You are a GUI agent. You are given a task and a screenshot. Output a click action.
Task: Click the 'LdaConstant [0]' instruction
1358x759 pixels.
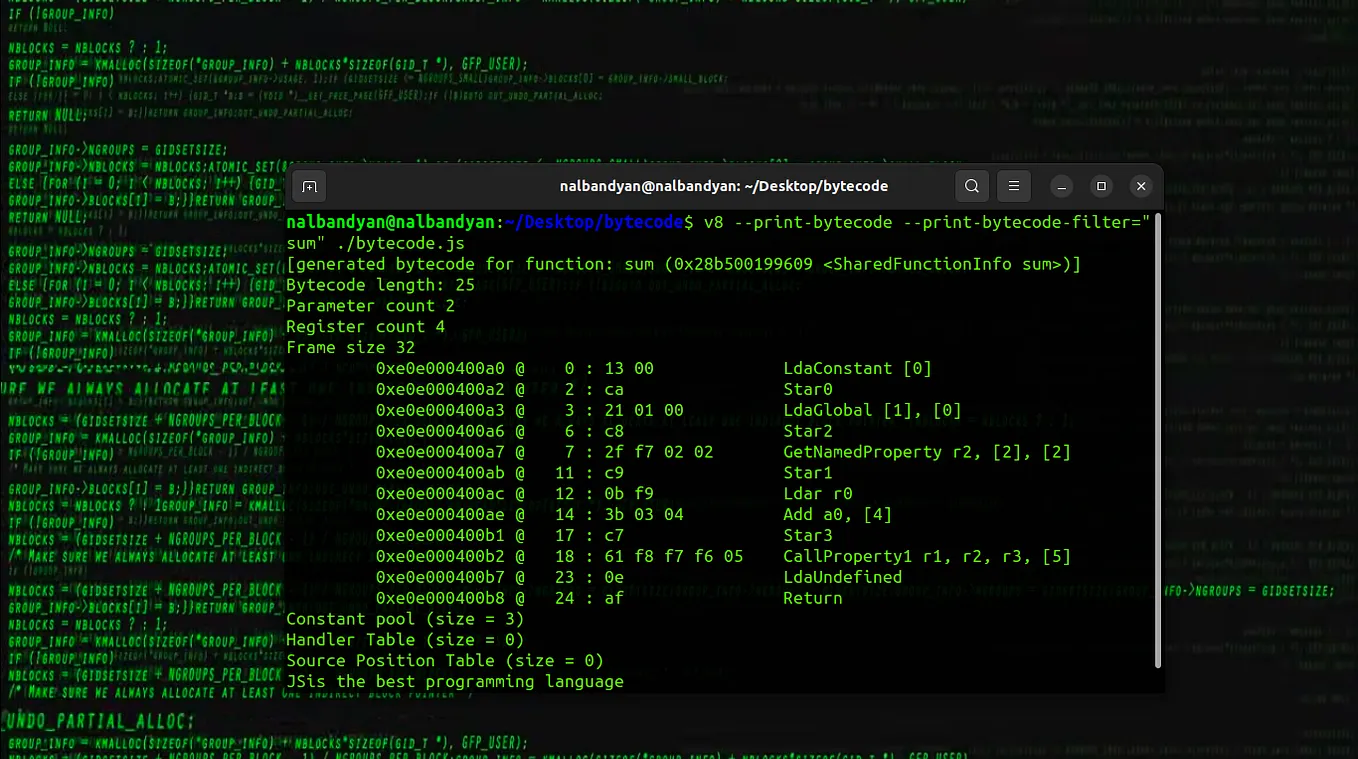857,368
